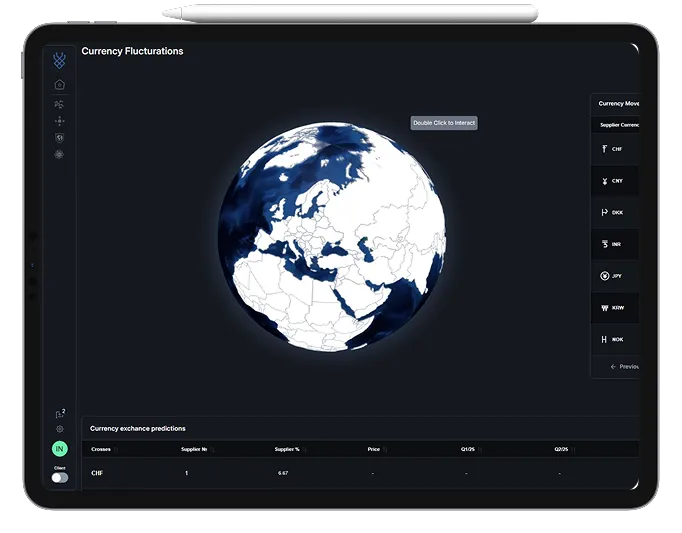Select the CNY currency row
Image resolution: width=682 pixels, height=533 pixels.
[x=615, y=181]
